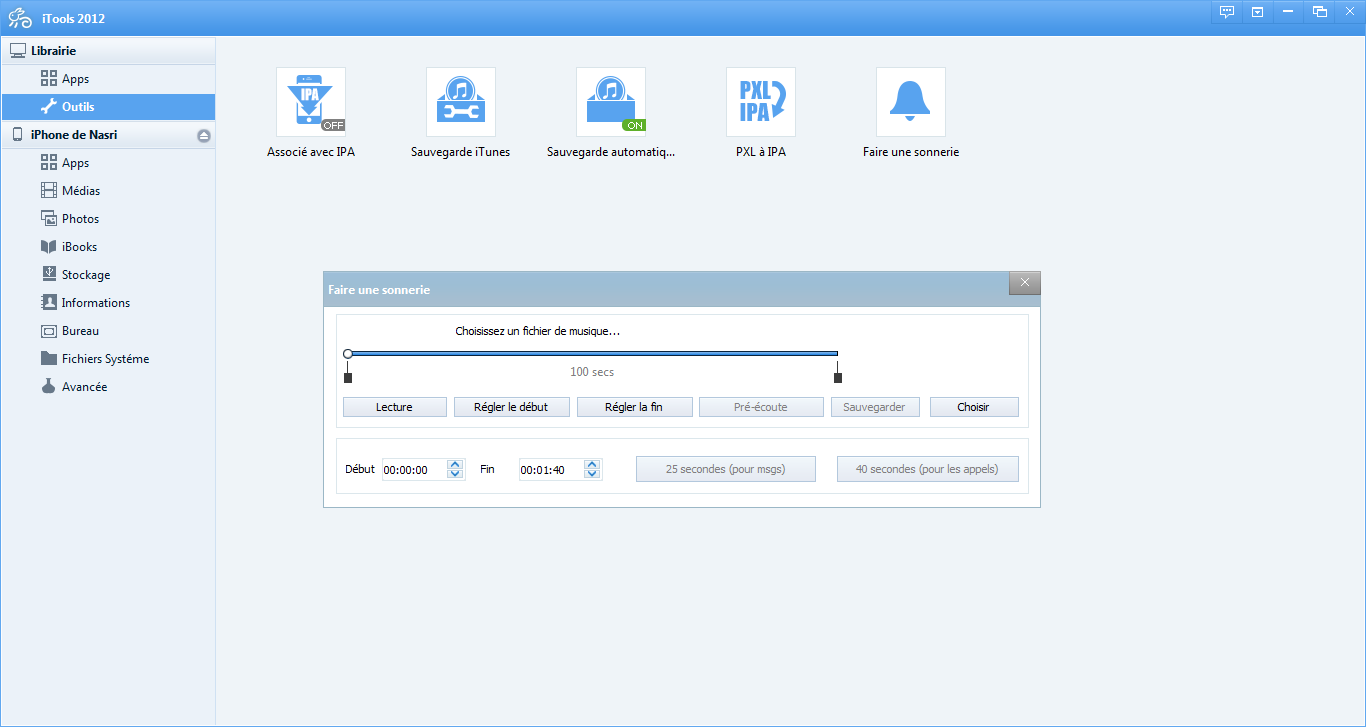Open the Photos section
The width and height of the screenshot is (1366, 727).
[108, 219]
